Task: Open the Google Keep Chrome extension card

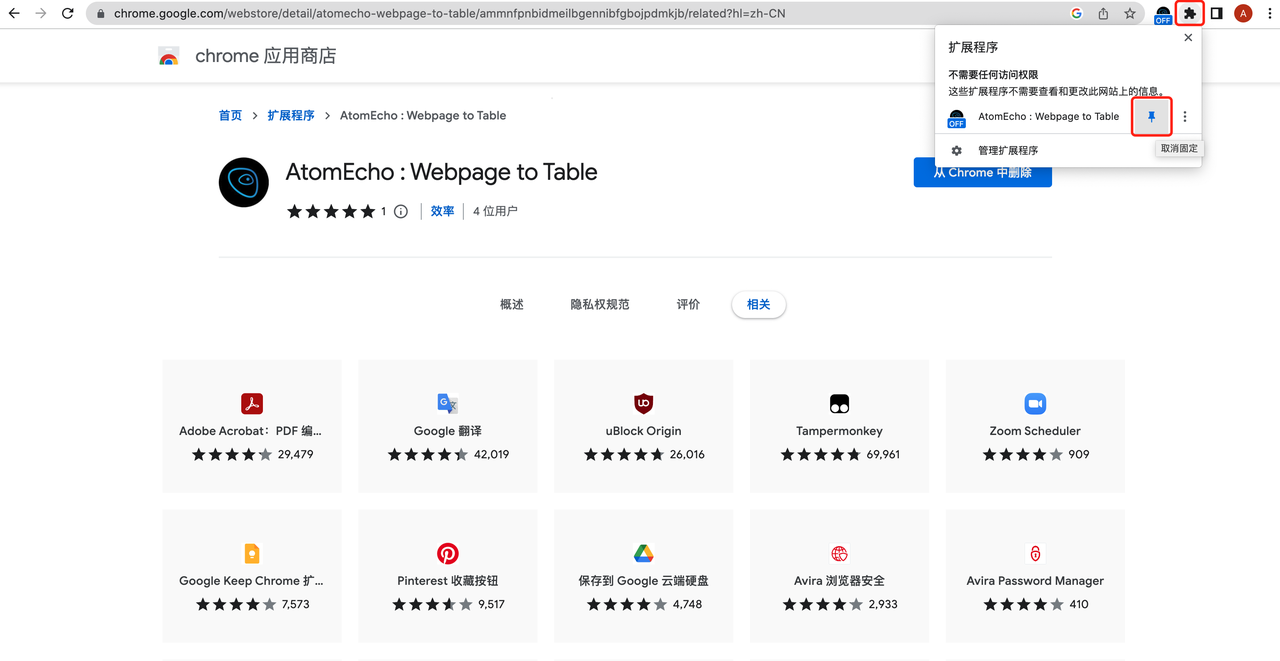Action: pos(252,577)
